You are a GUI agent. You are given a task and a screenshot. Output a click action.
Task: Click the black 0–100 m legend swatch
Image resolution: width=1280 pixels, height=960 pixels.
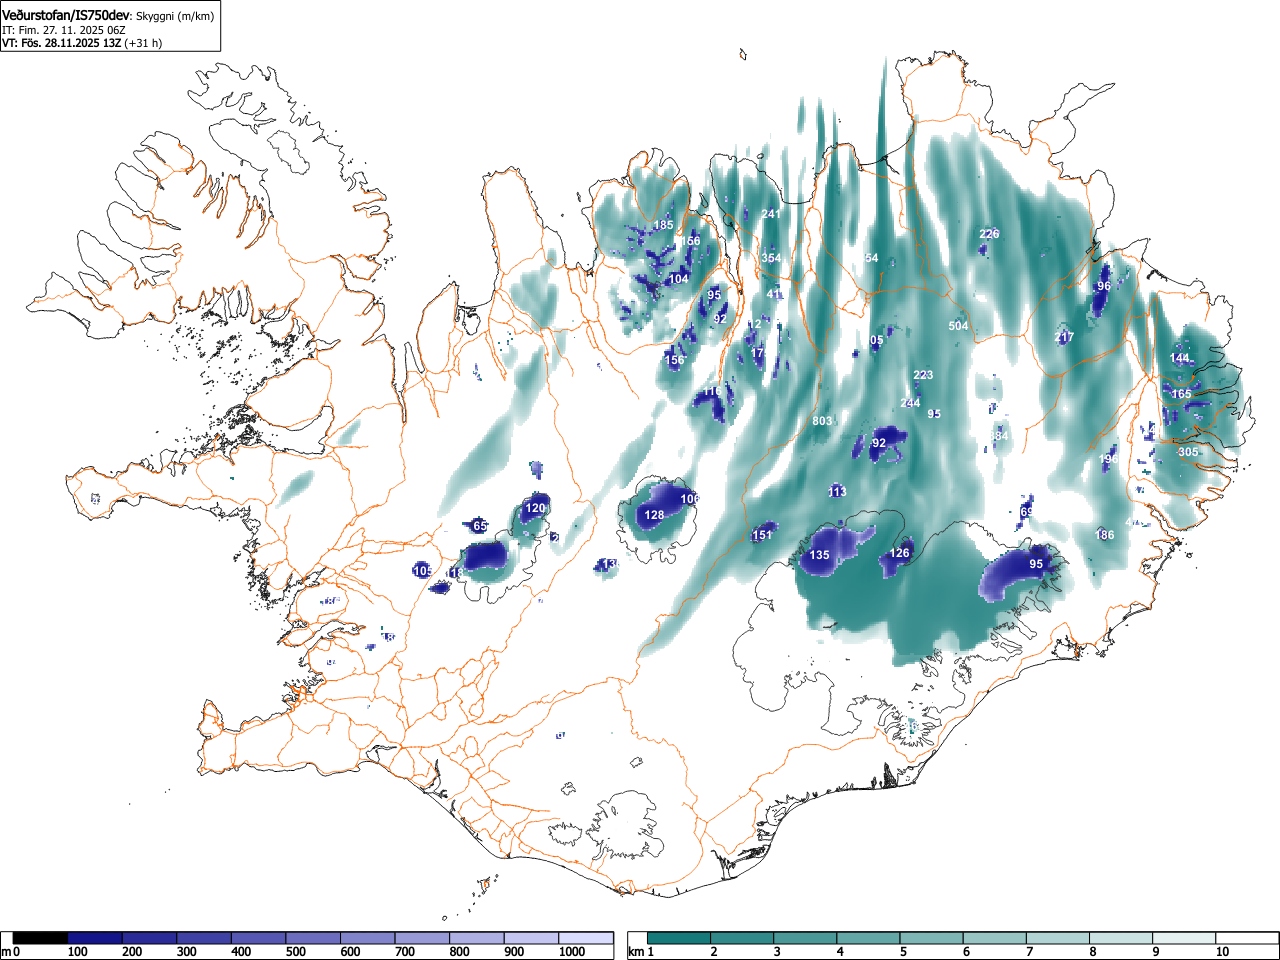coord(41,938)
